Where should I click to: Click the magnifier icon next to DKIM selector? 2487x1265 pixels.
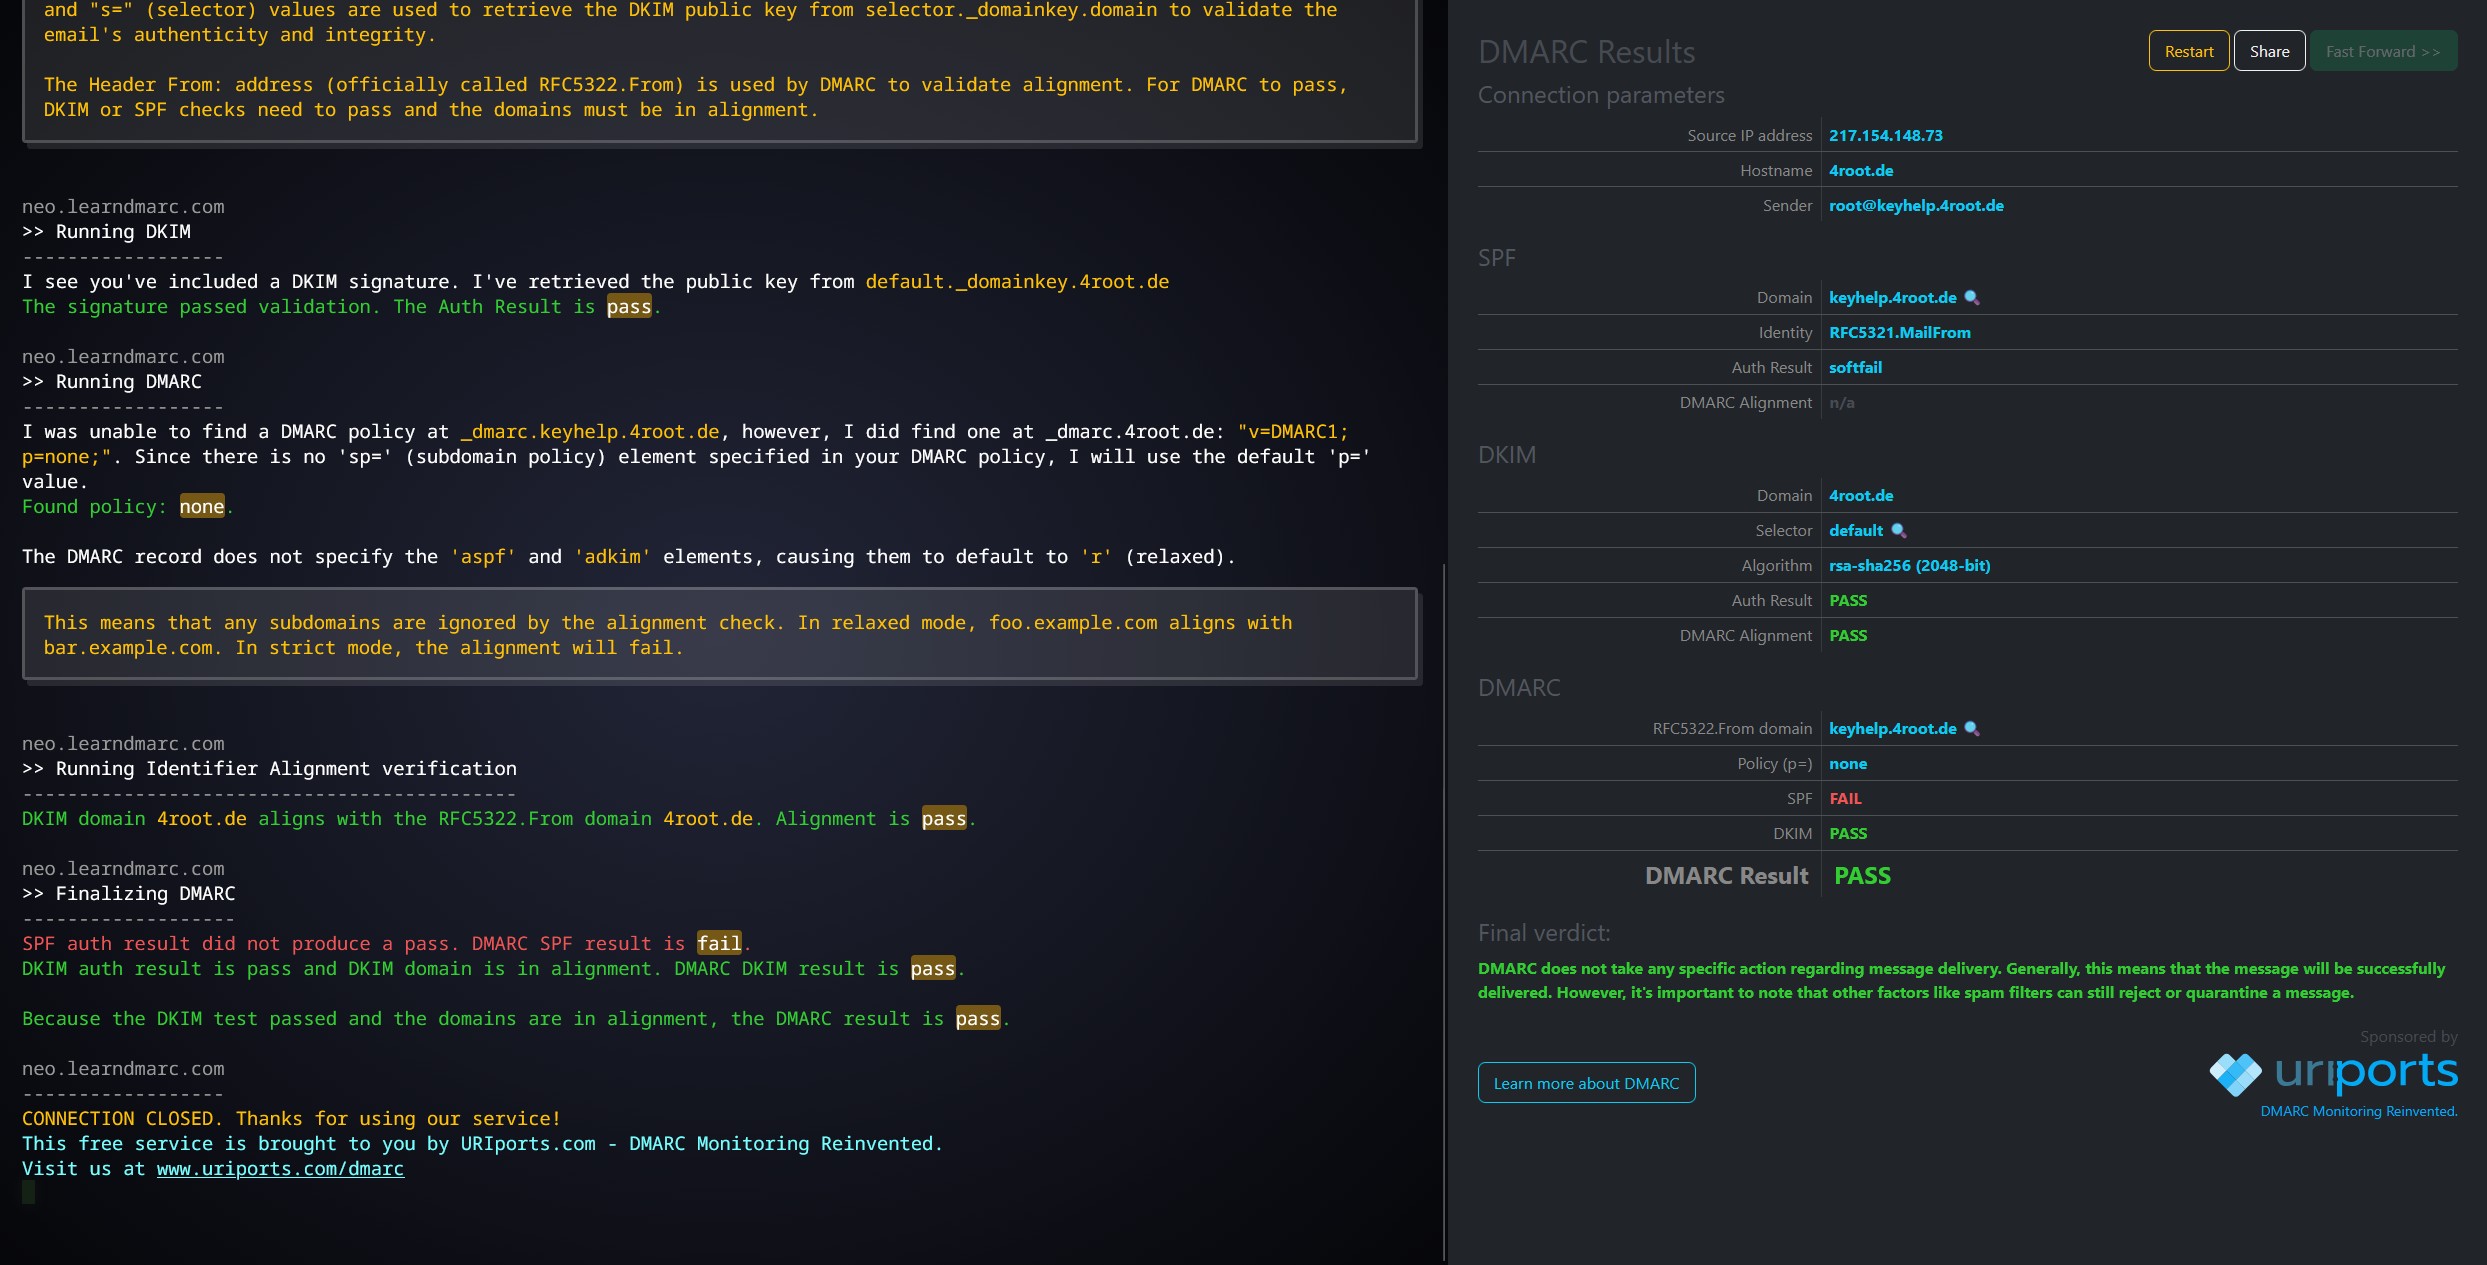point(1898,531)
